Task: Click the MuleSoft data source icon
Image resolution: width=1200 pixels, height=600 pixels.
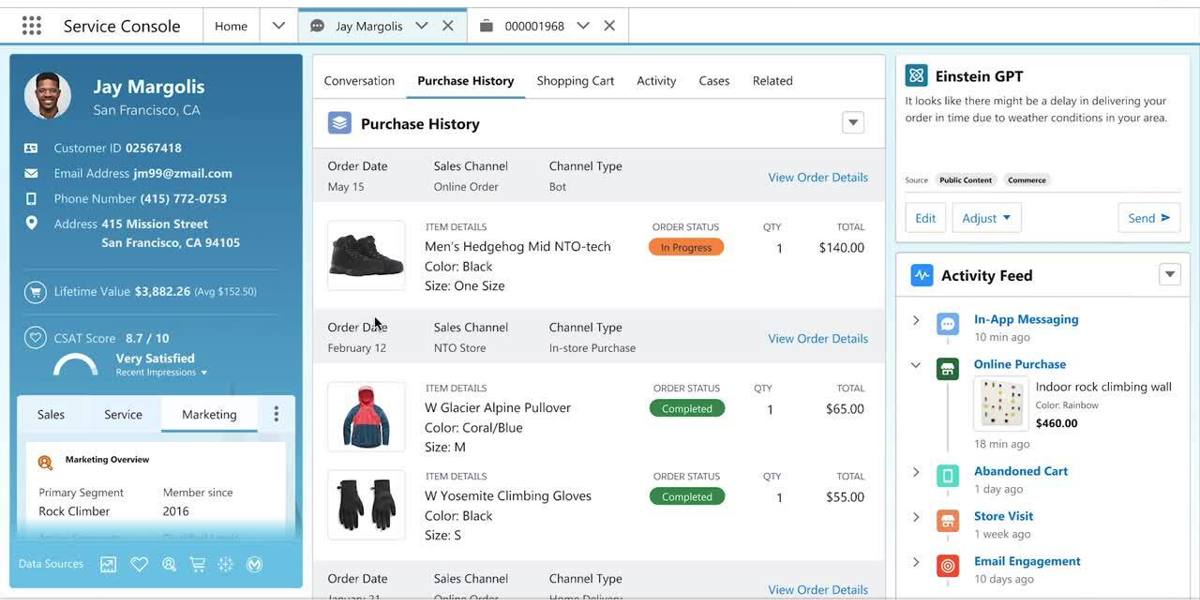Action: coord(255,564)
